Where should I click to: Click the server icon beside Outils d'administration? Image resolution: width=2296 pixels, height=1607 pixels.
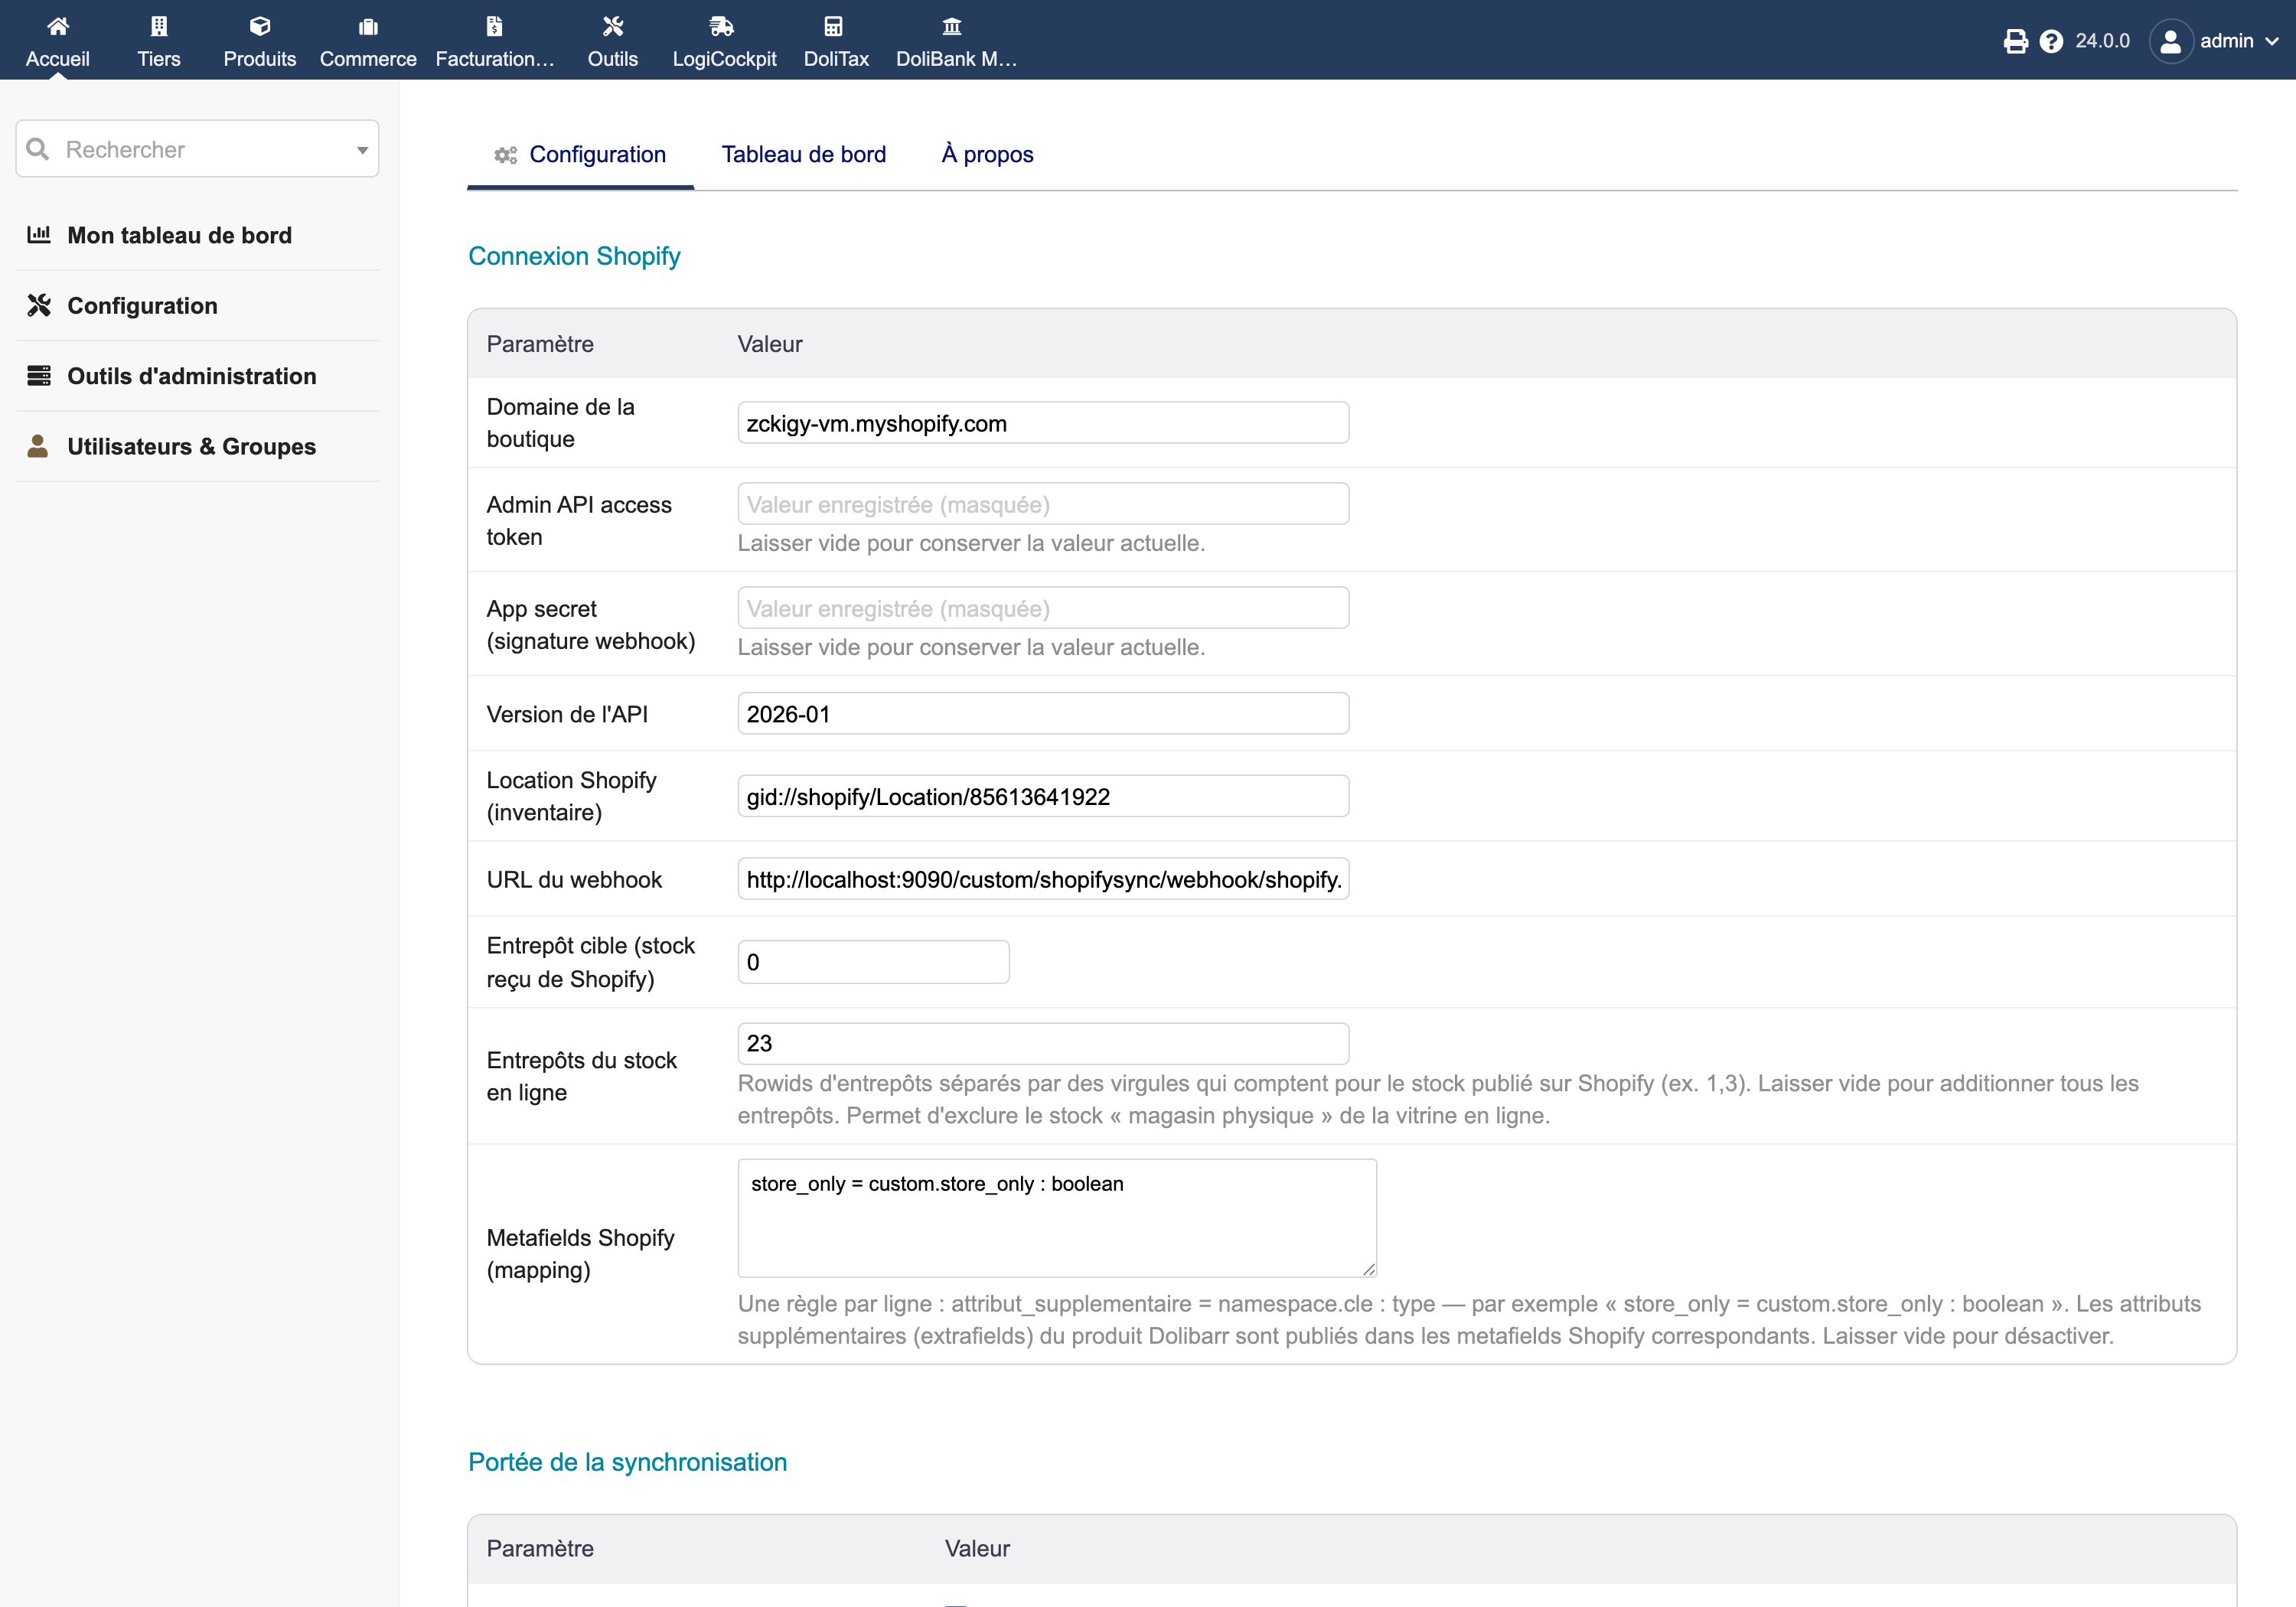(39, 376)
